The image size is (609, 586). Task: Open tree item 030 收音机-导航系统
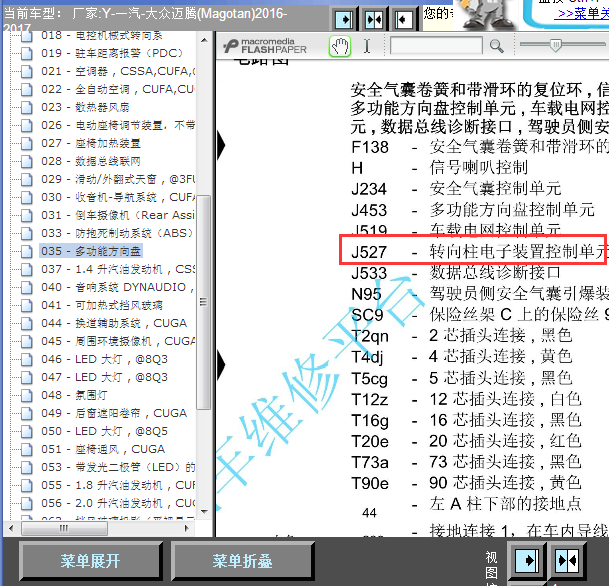point(118,197)
